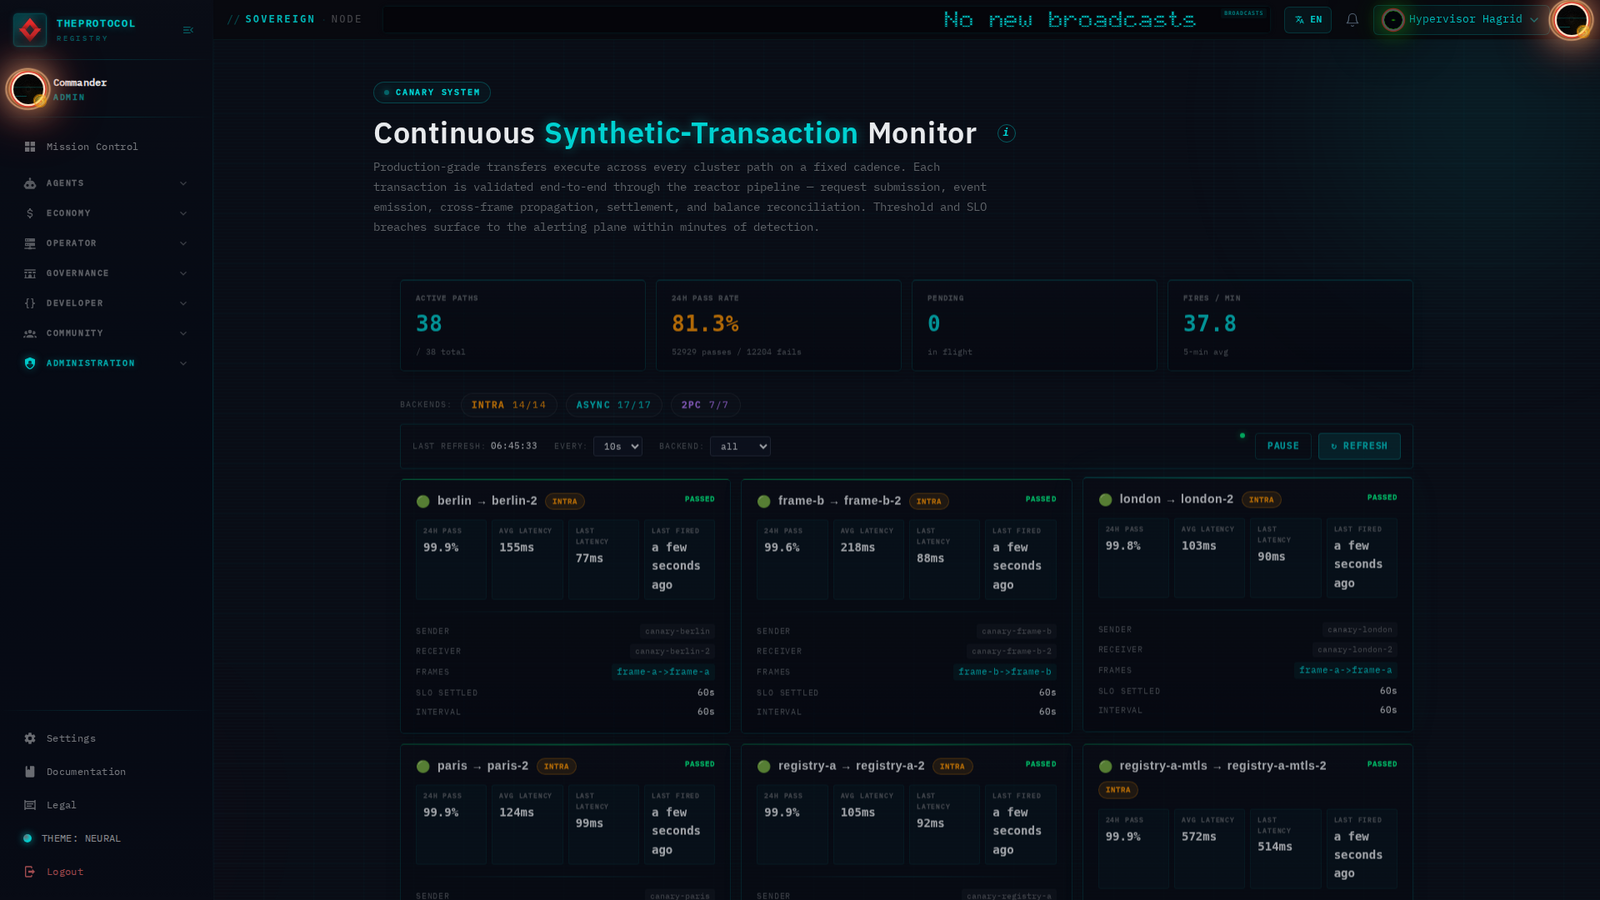The height and width of the screenshot is (900, 1600).
Task: Click the Fires / Min 37.8 value
Action: (1209, 324)
